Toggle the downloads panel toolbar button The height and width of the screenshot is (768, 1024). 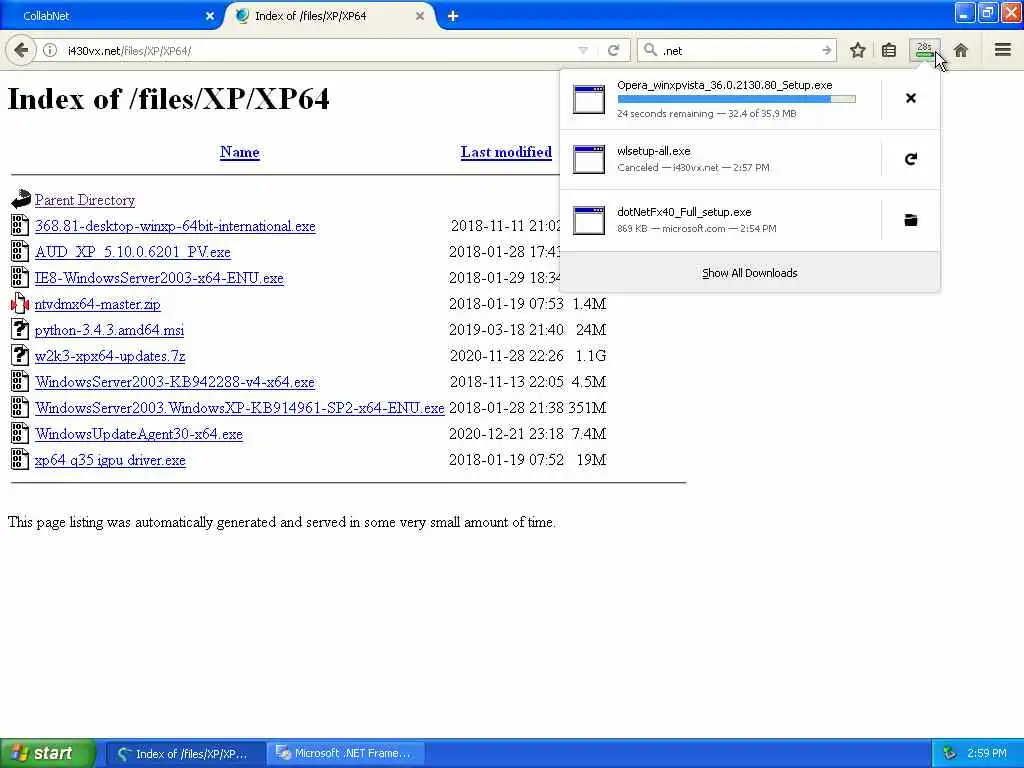(924, 50)
